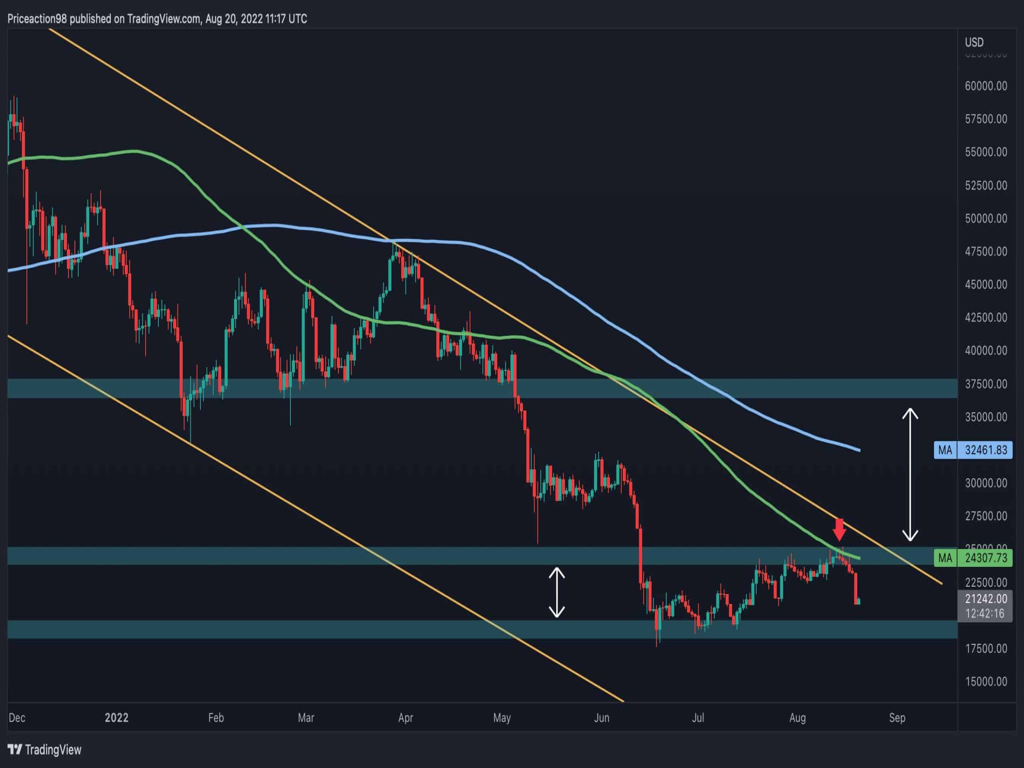Viewport: 1024px width, 768px height.
Task: Click the tall white double-headed arrow near September
Action: pyautogui.click(x=909, y=473)
